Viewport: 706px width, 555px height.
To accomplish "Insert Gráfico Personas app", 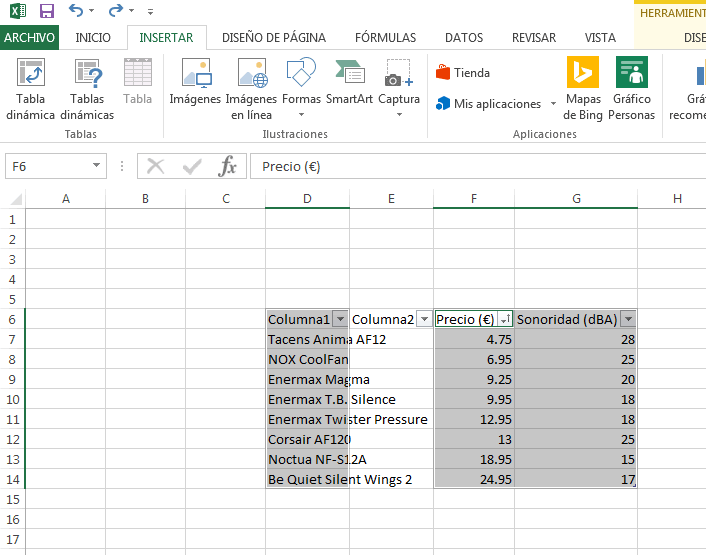I will pyautogui.click(x=632, y=89).
